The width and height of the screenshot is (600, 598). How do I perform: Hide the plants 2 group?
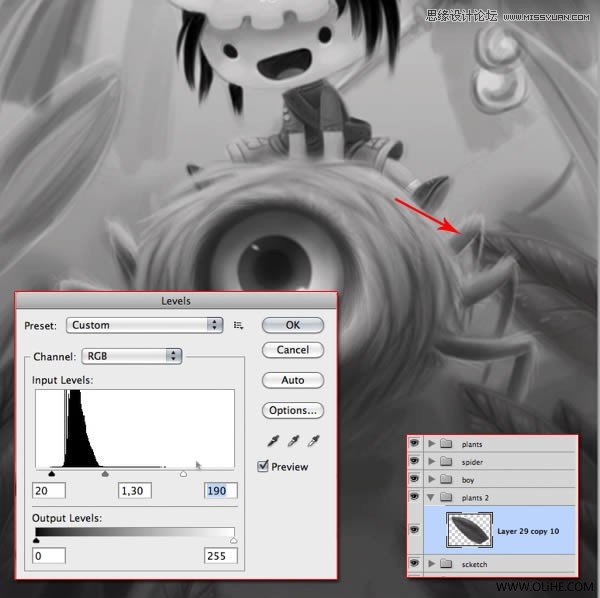coord(414,496)
